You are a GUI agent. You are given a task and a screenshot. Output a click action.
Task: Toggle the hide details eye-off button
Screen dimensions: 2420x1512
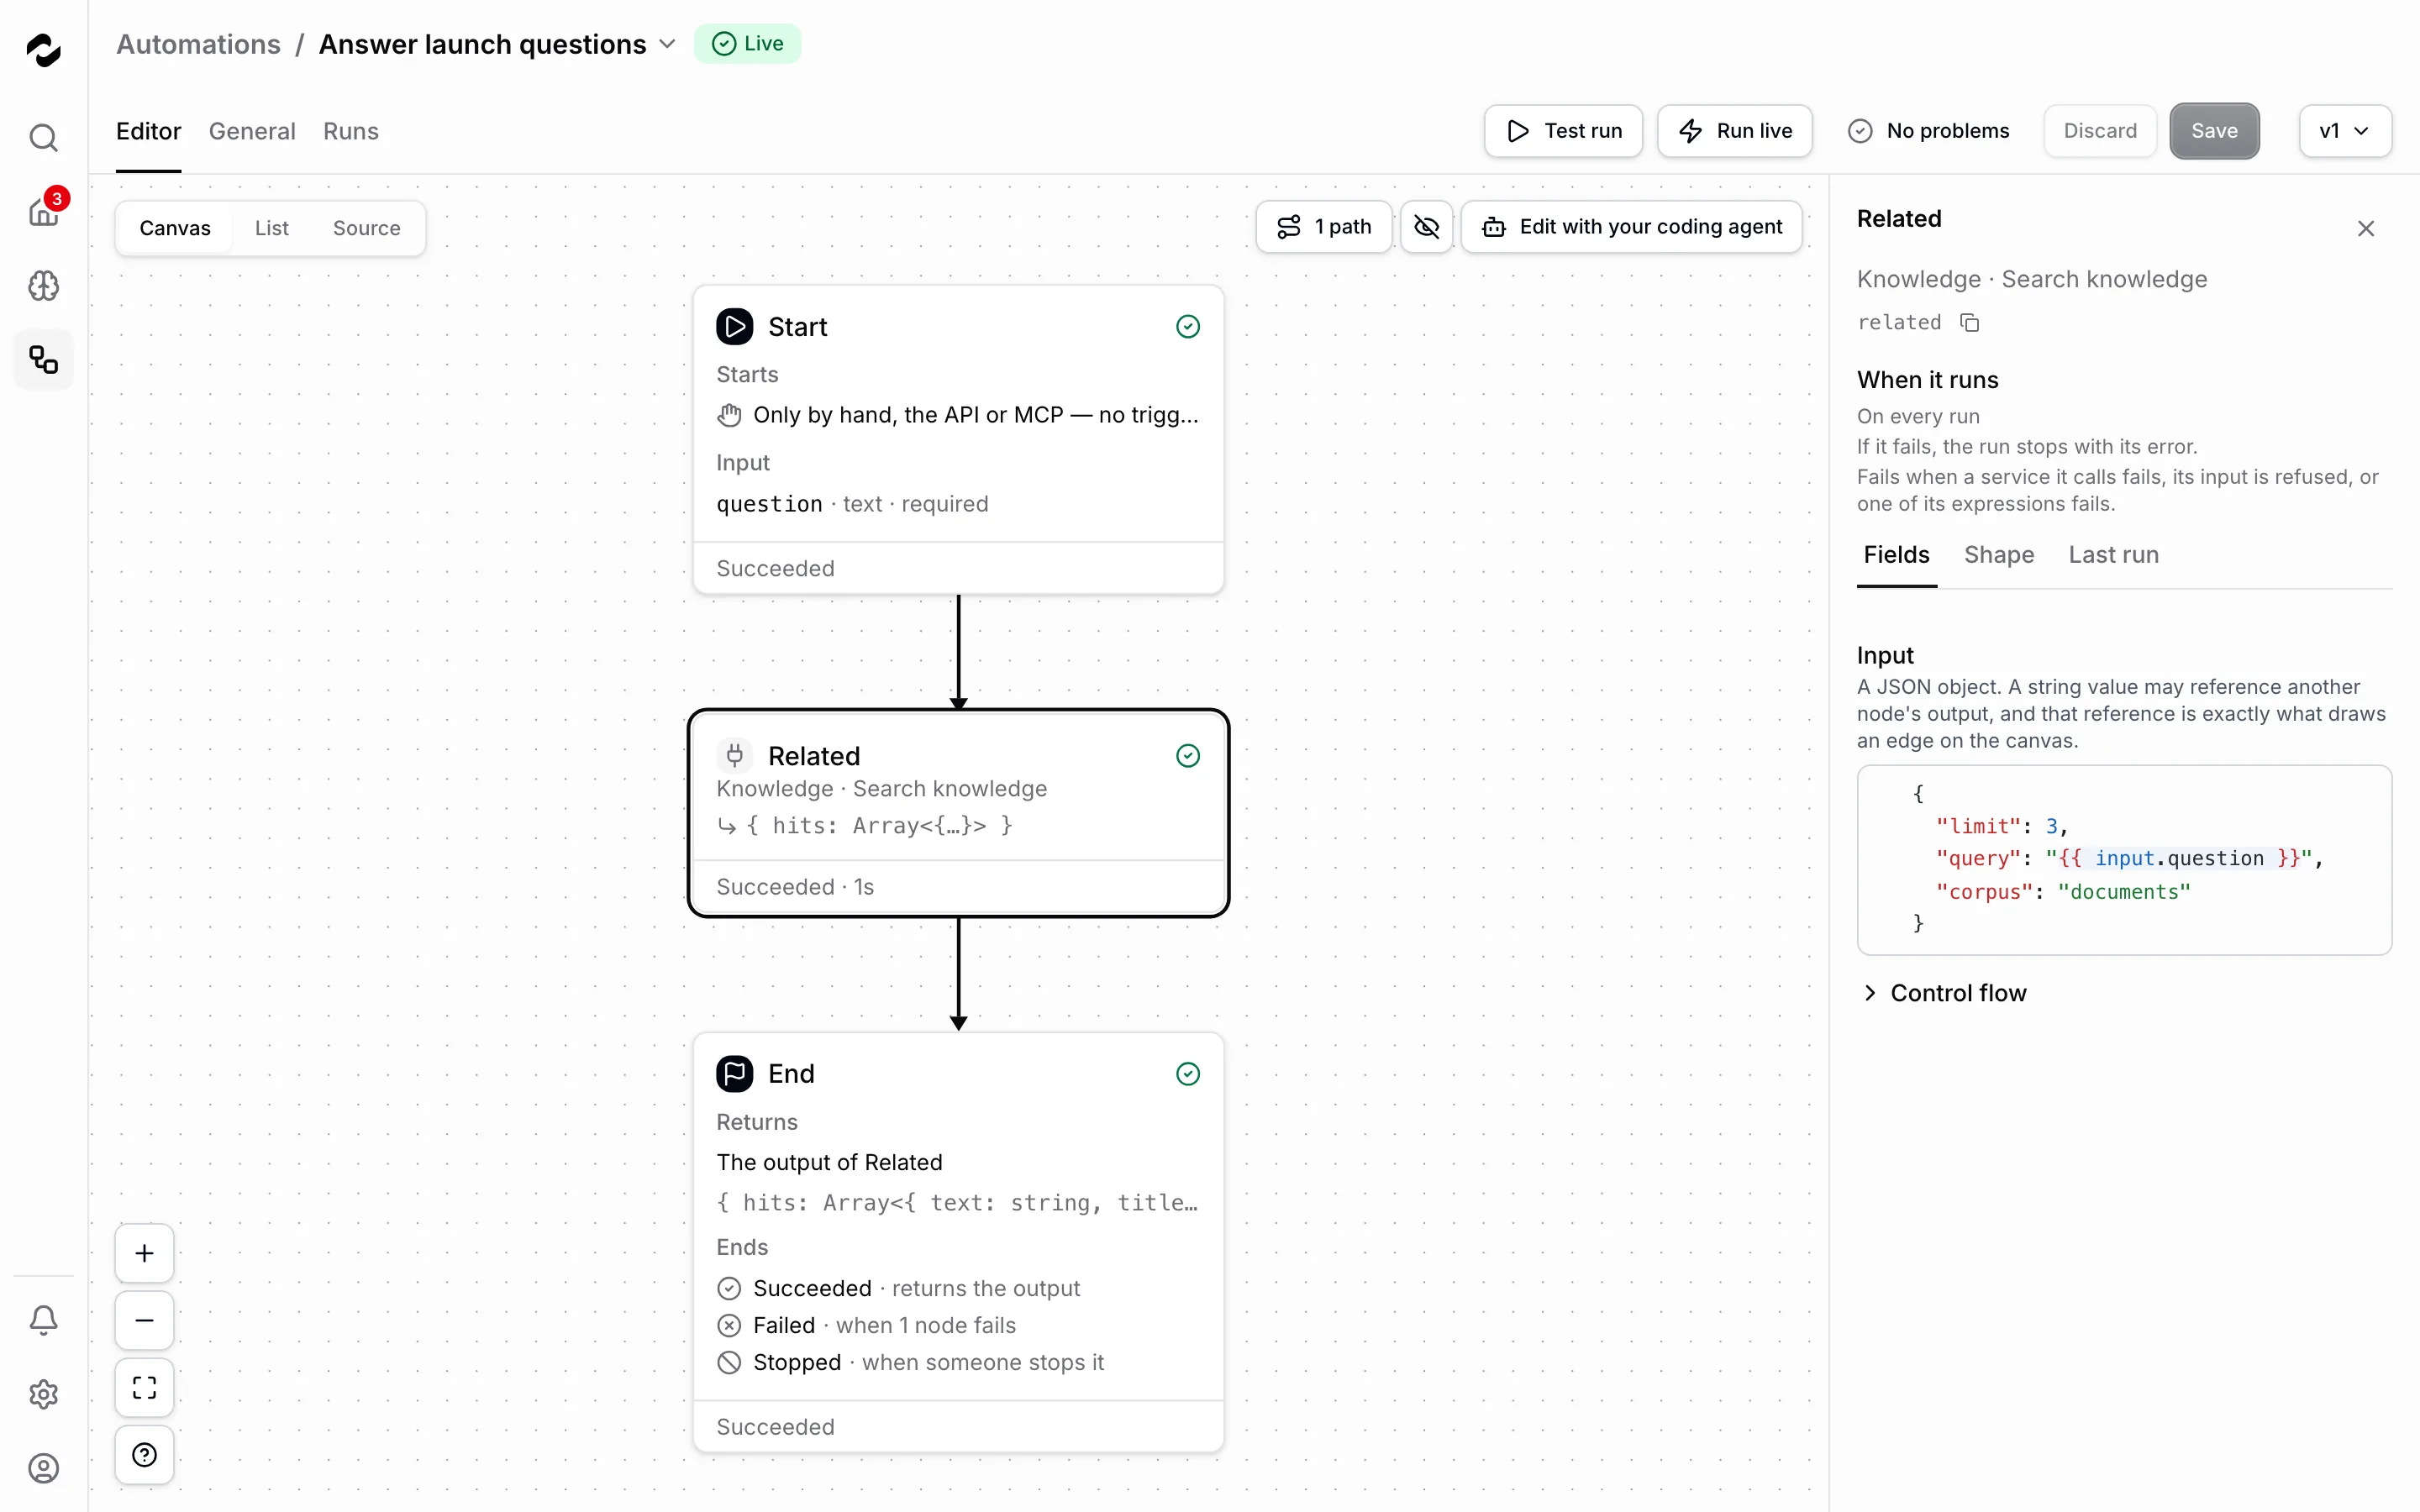(x=1426, y=227)
